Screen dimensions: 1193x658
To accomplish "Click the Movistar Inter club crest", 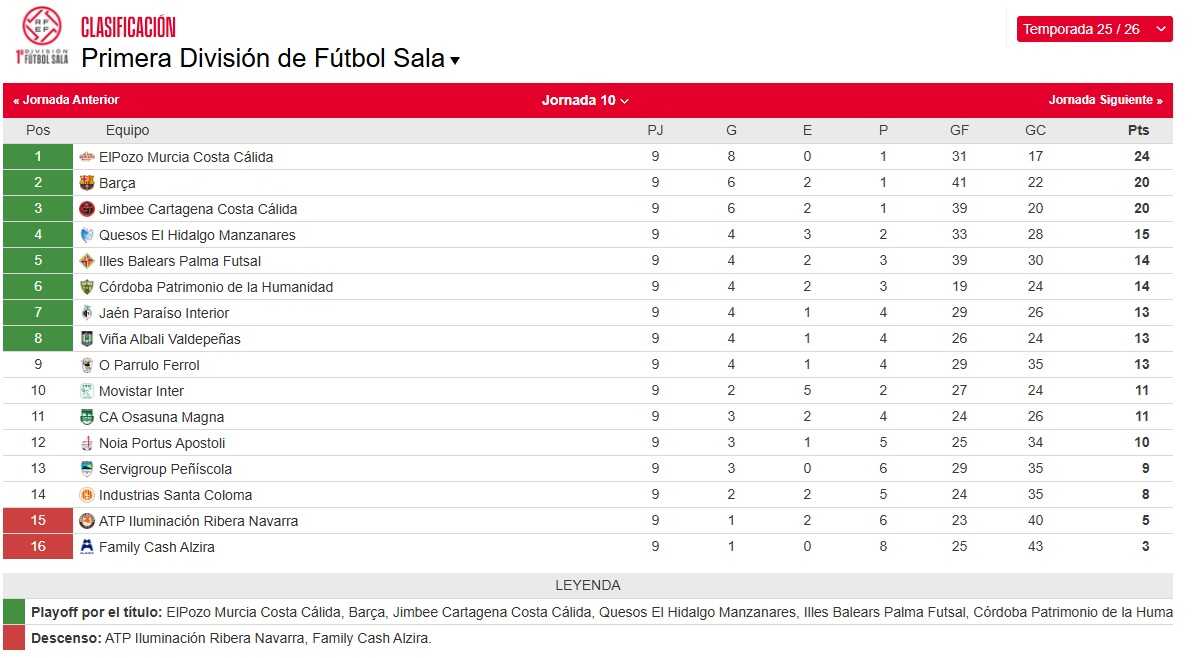I will pyautogui.click(x=88, y=391).
